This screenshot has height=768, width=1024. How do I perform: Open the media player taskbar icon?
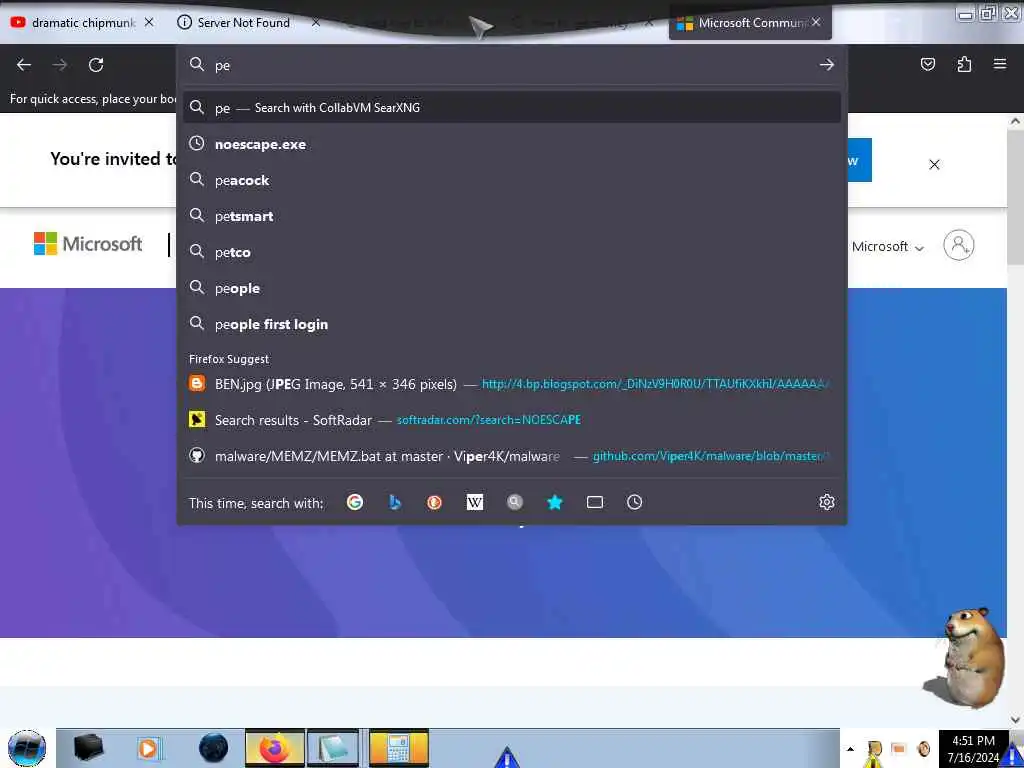(148, 748)
